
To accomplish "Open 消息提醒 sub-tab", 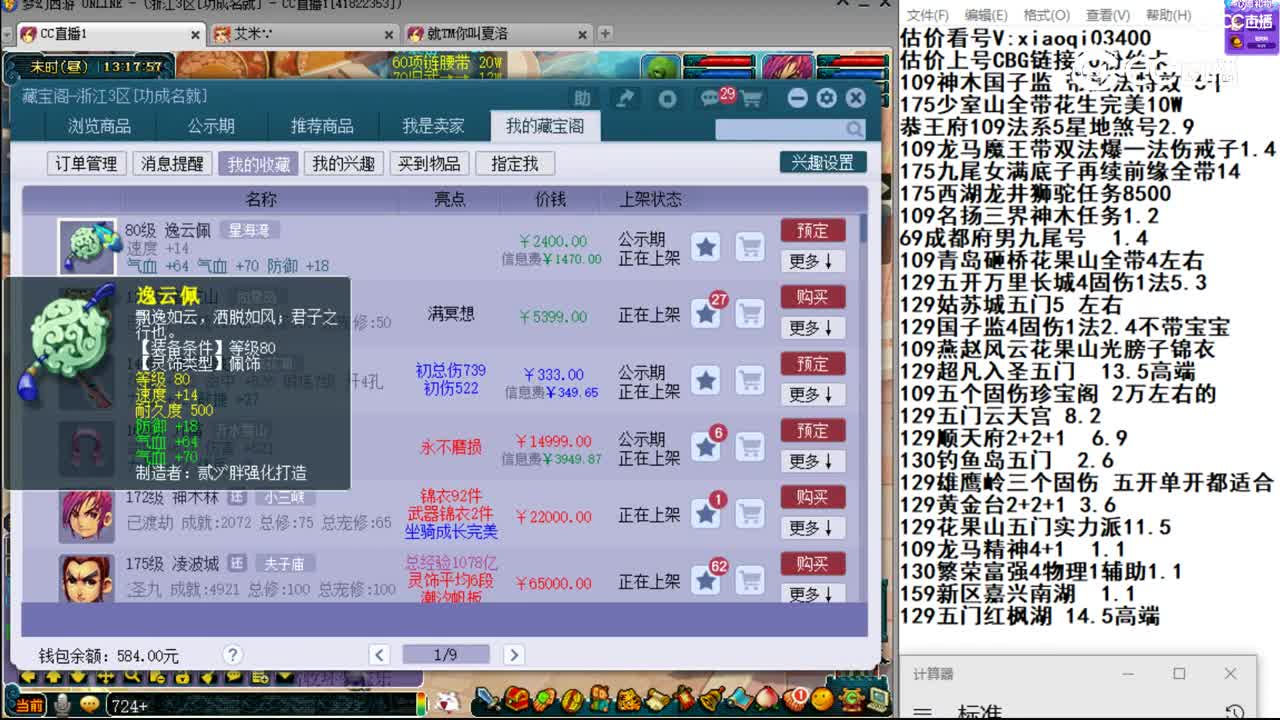I will click(172, 163).
